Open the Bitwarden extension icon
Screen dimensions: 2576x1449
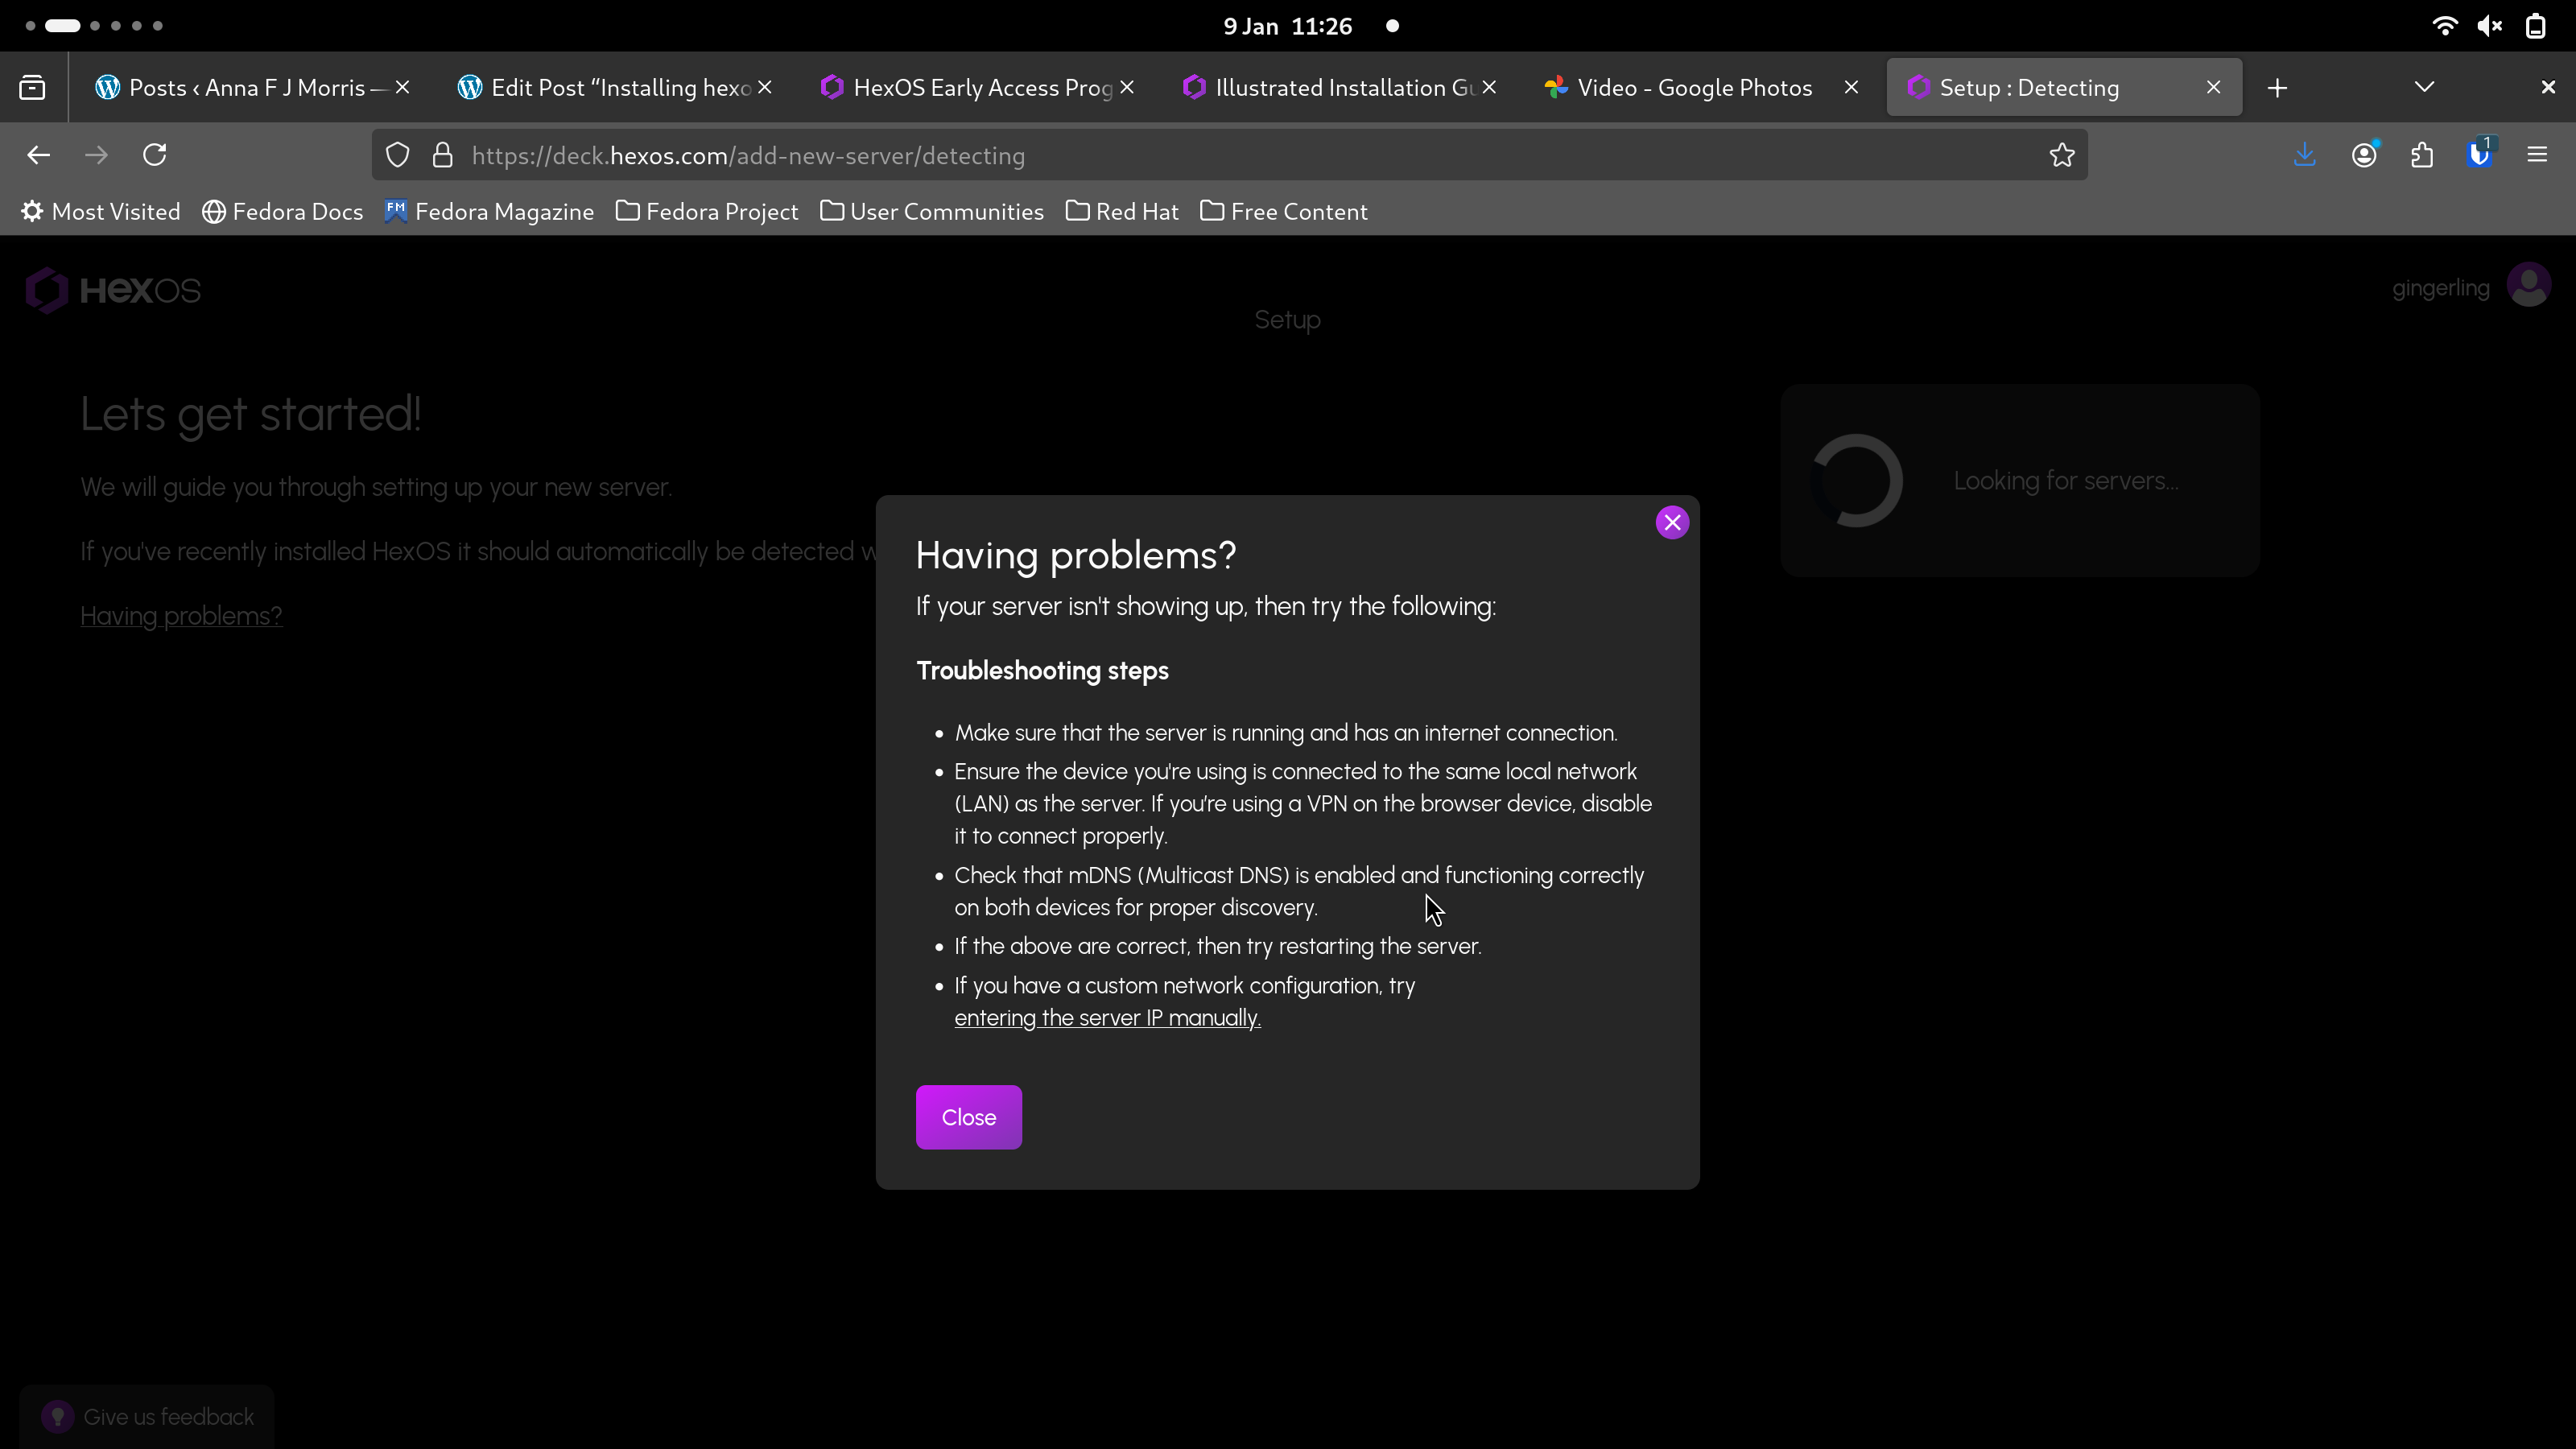pyautogui.click(x=2480, y=155)
